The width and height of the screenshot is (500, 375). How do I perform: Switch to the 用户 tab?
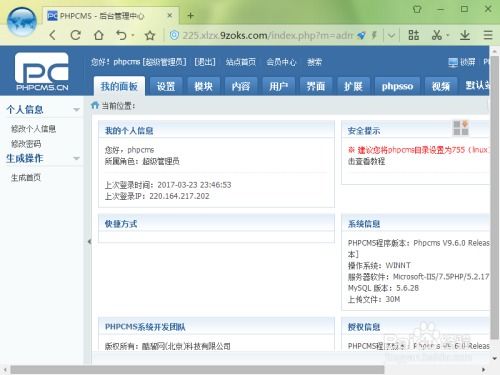click(x=278, y=86)
